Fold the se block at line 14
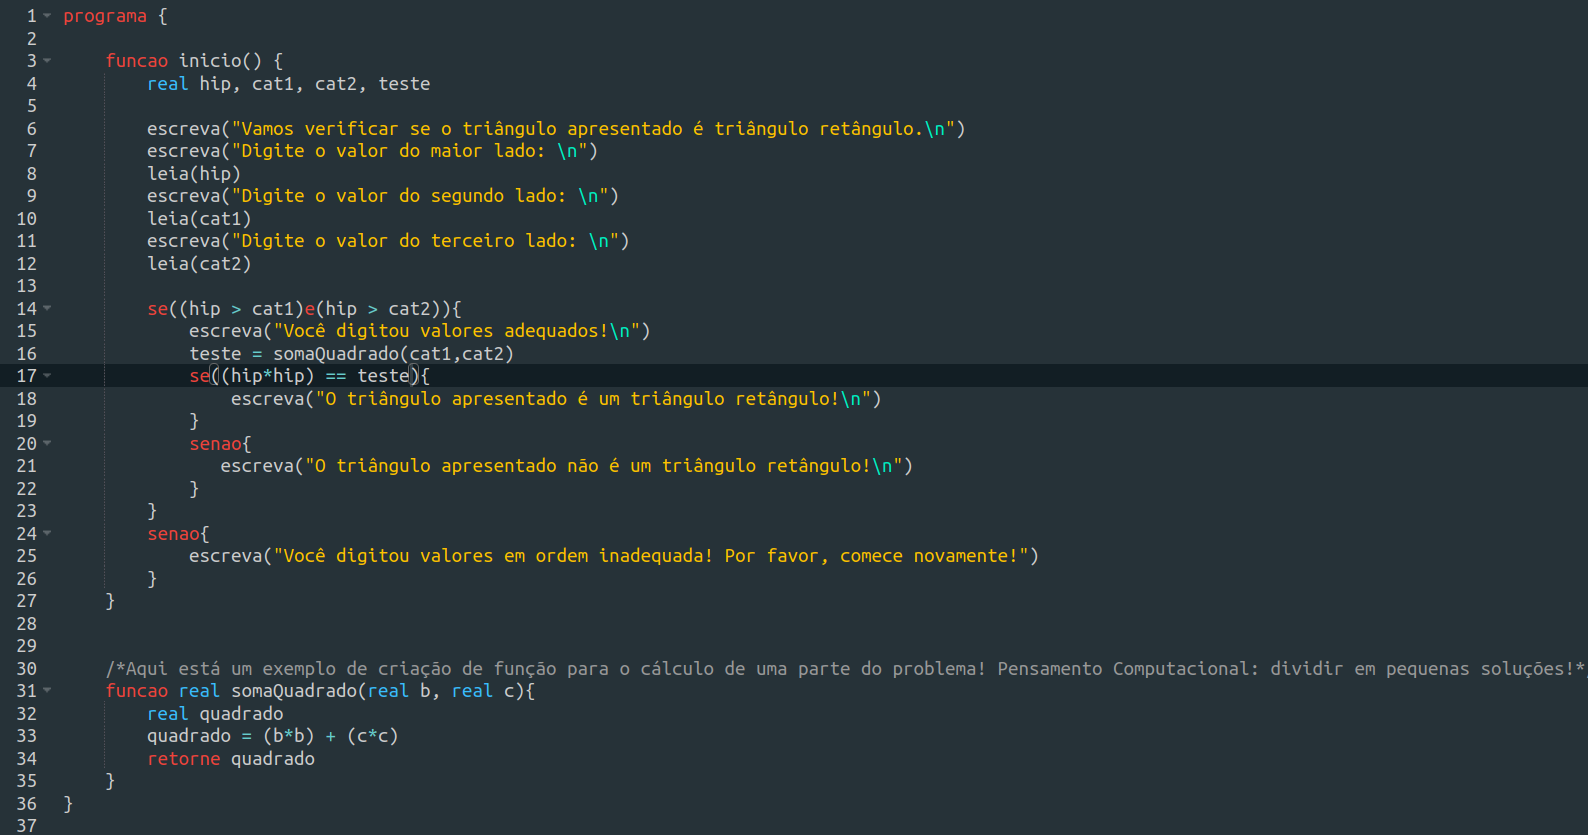The image size is (1588, 835). (47, 309)
